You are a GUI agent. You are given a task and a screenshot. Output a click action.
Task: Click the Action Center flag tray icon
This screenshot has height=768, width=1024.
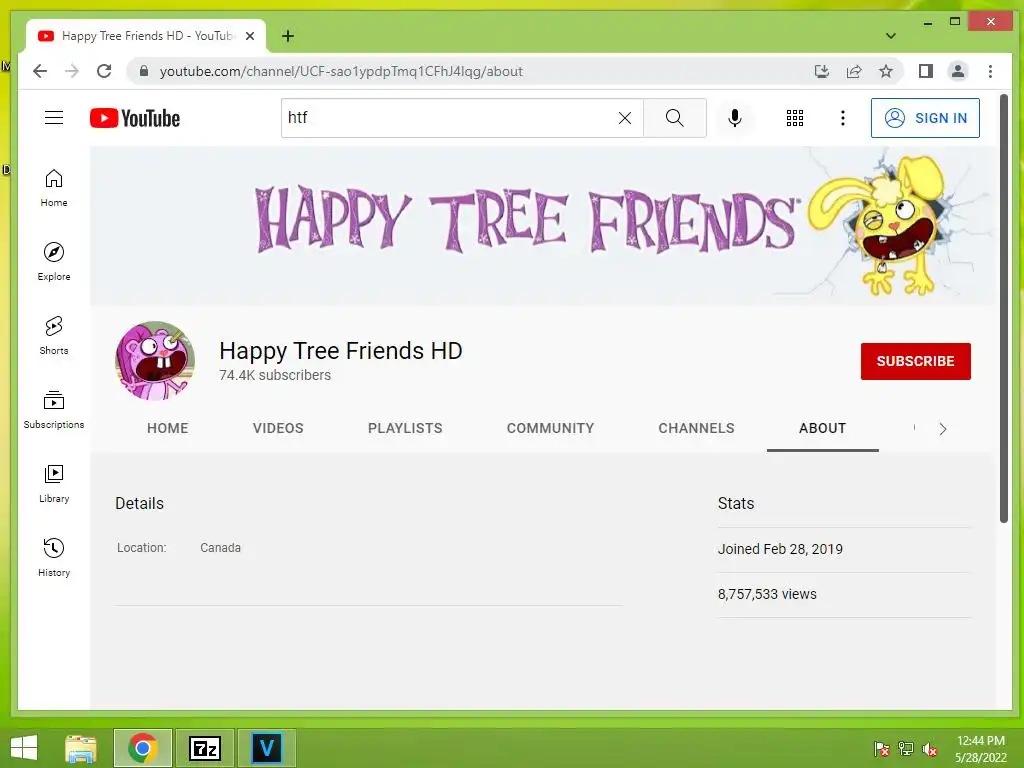(x=882, y=749)
